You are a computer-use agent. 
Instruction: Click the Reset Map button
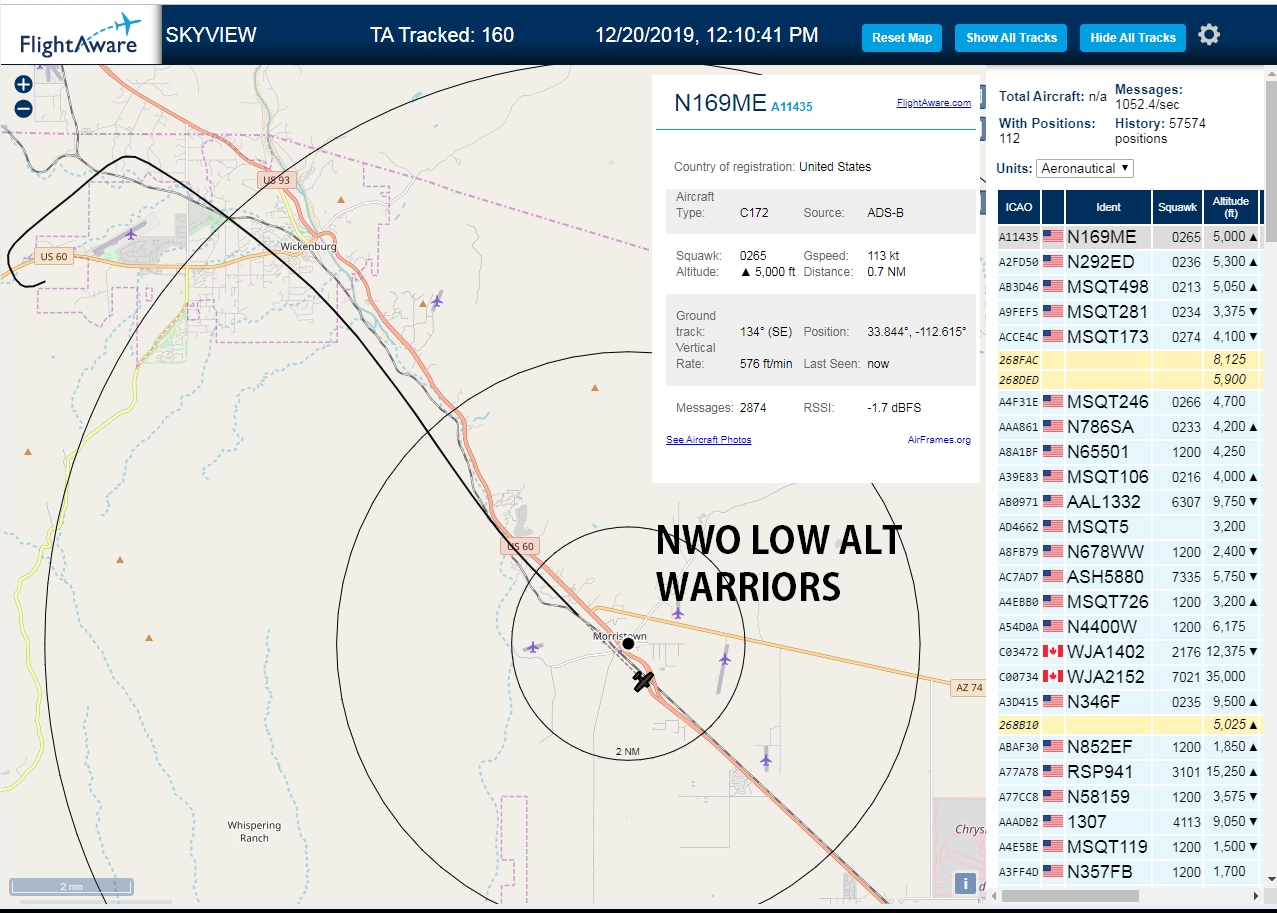[902, 38]
